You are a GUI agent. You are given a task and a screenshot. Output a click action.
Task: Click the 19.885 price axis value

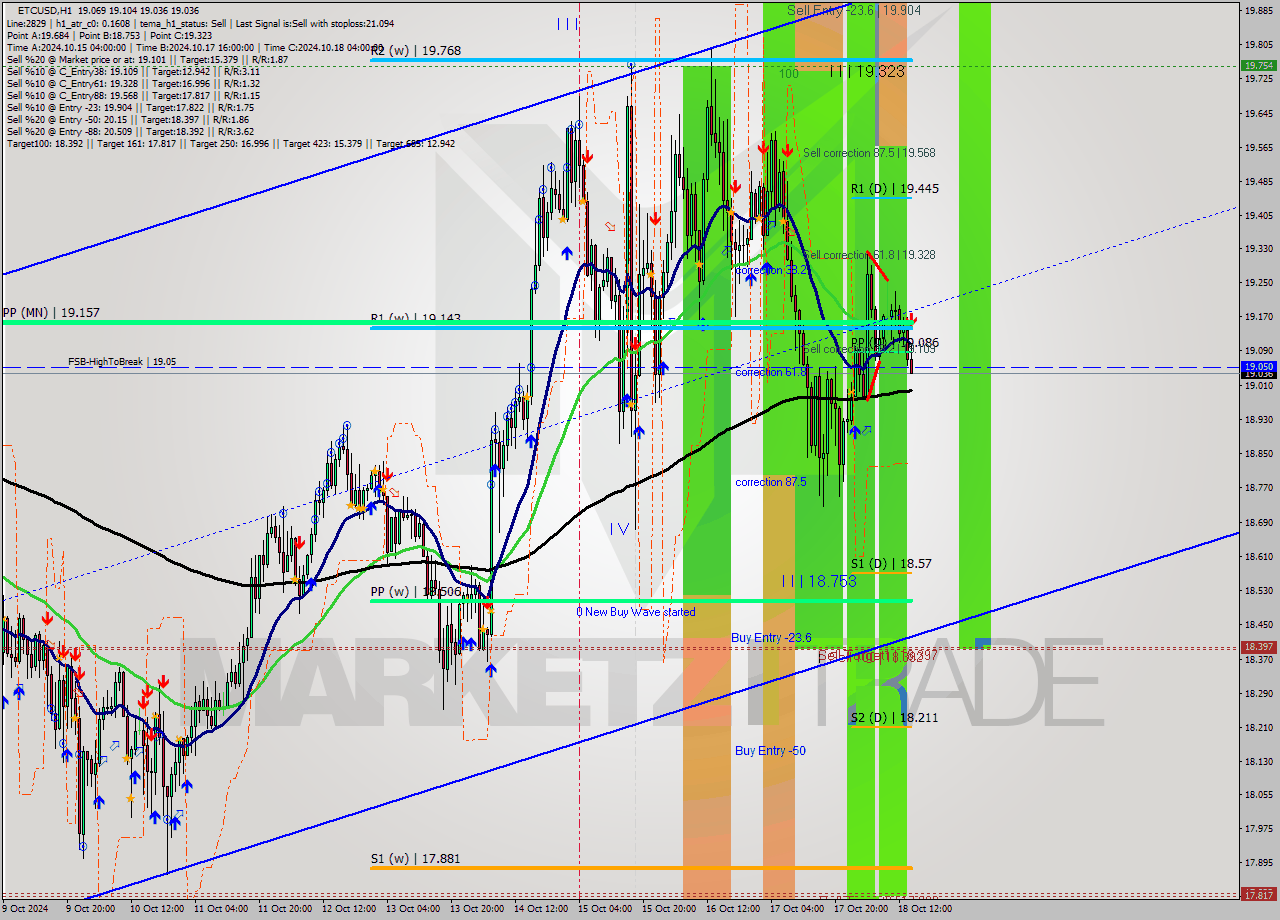(x=1258, y=11)
